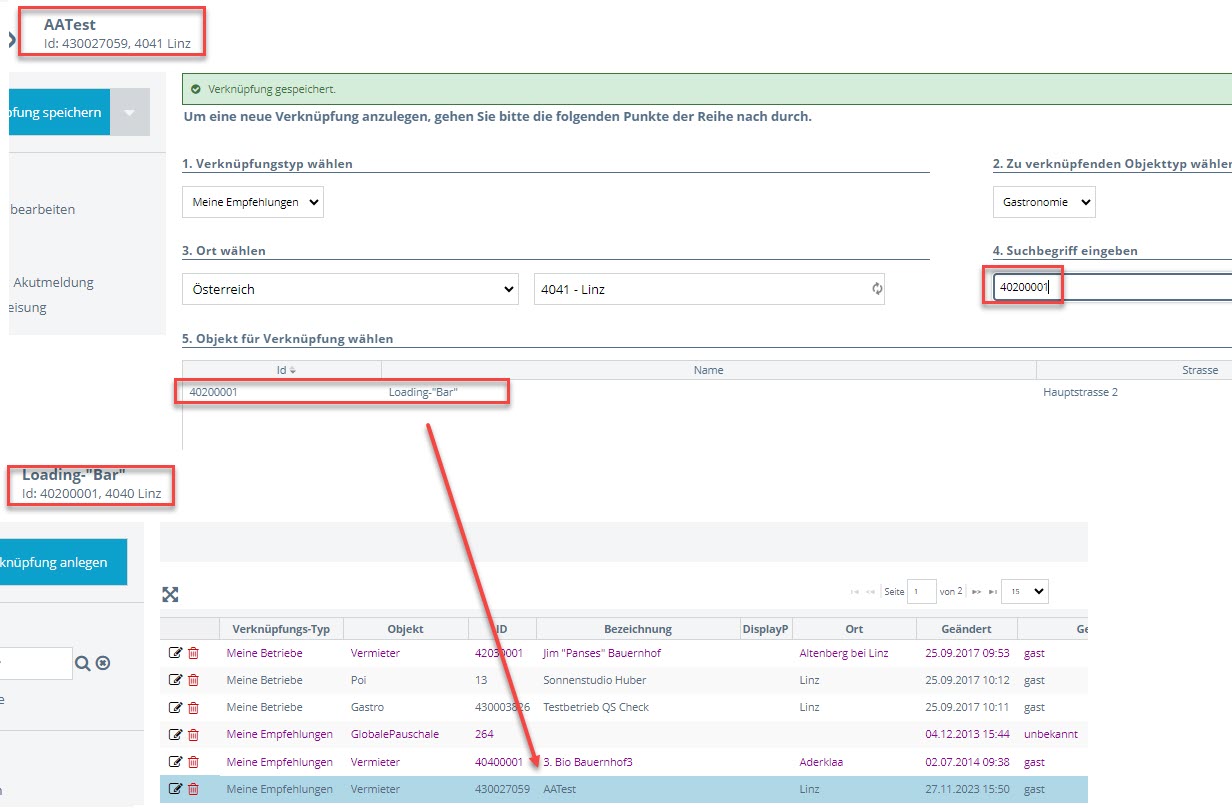This screenshot has height=808, width=1232.
Task: Click the 27.11.2023 15:50 date cell
Action: (967, 789)
